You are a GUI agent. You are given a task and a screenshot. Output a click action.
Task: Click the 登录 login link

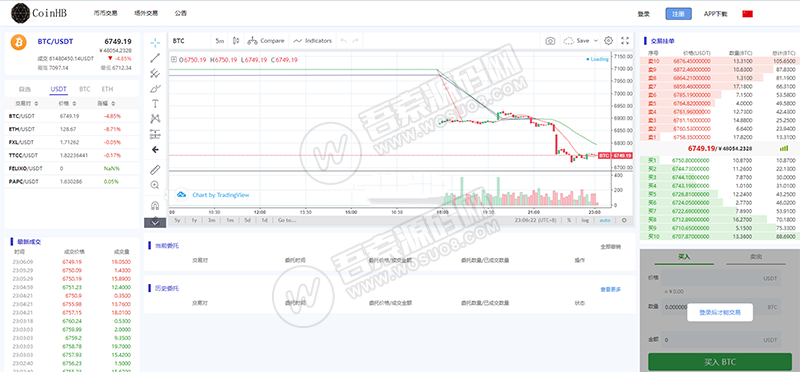(643, 14)
